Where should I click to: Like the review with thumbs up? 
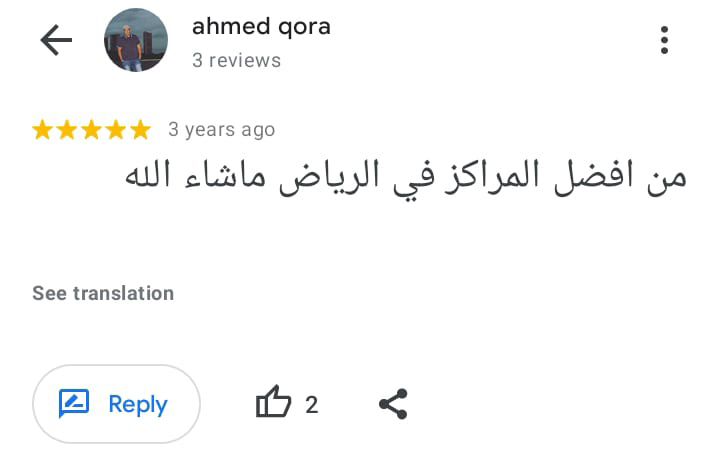click(273, 404)
